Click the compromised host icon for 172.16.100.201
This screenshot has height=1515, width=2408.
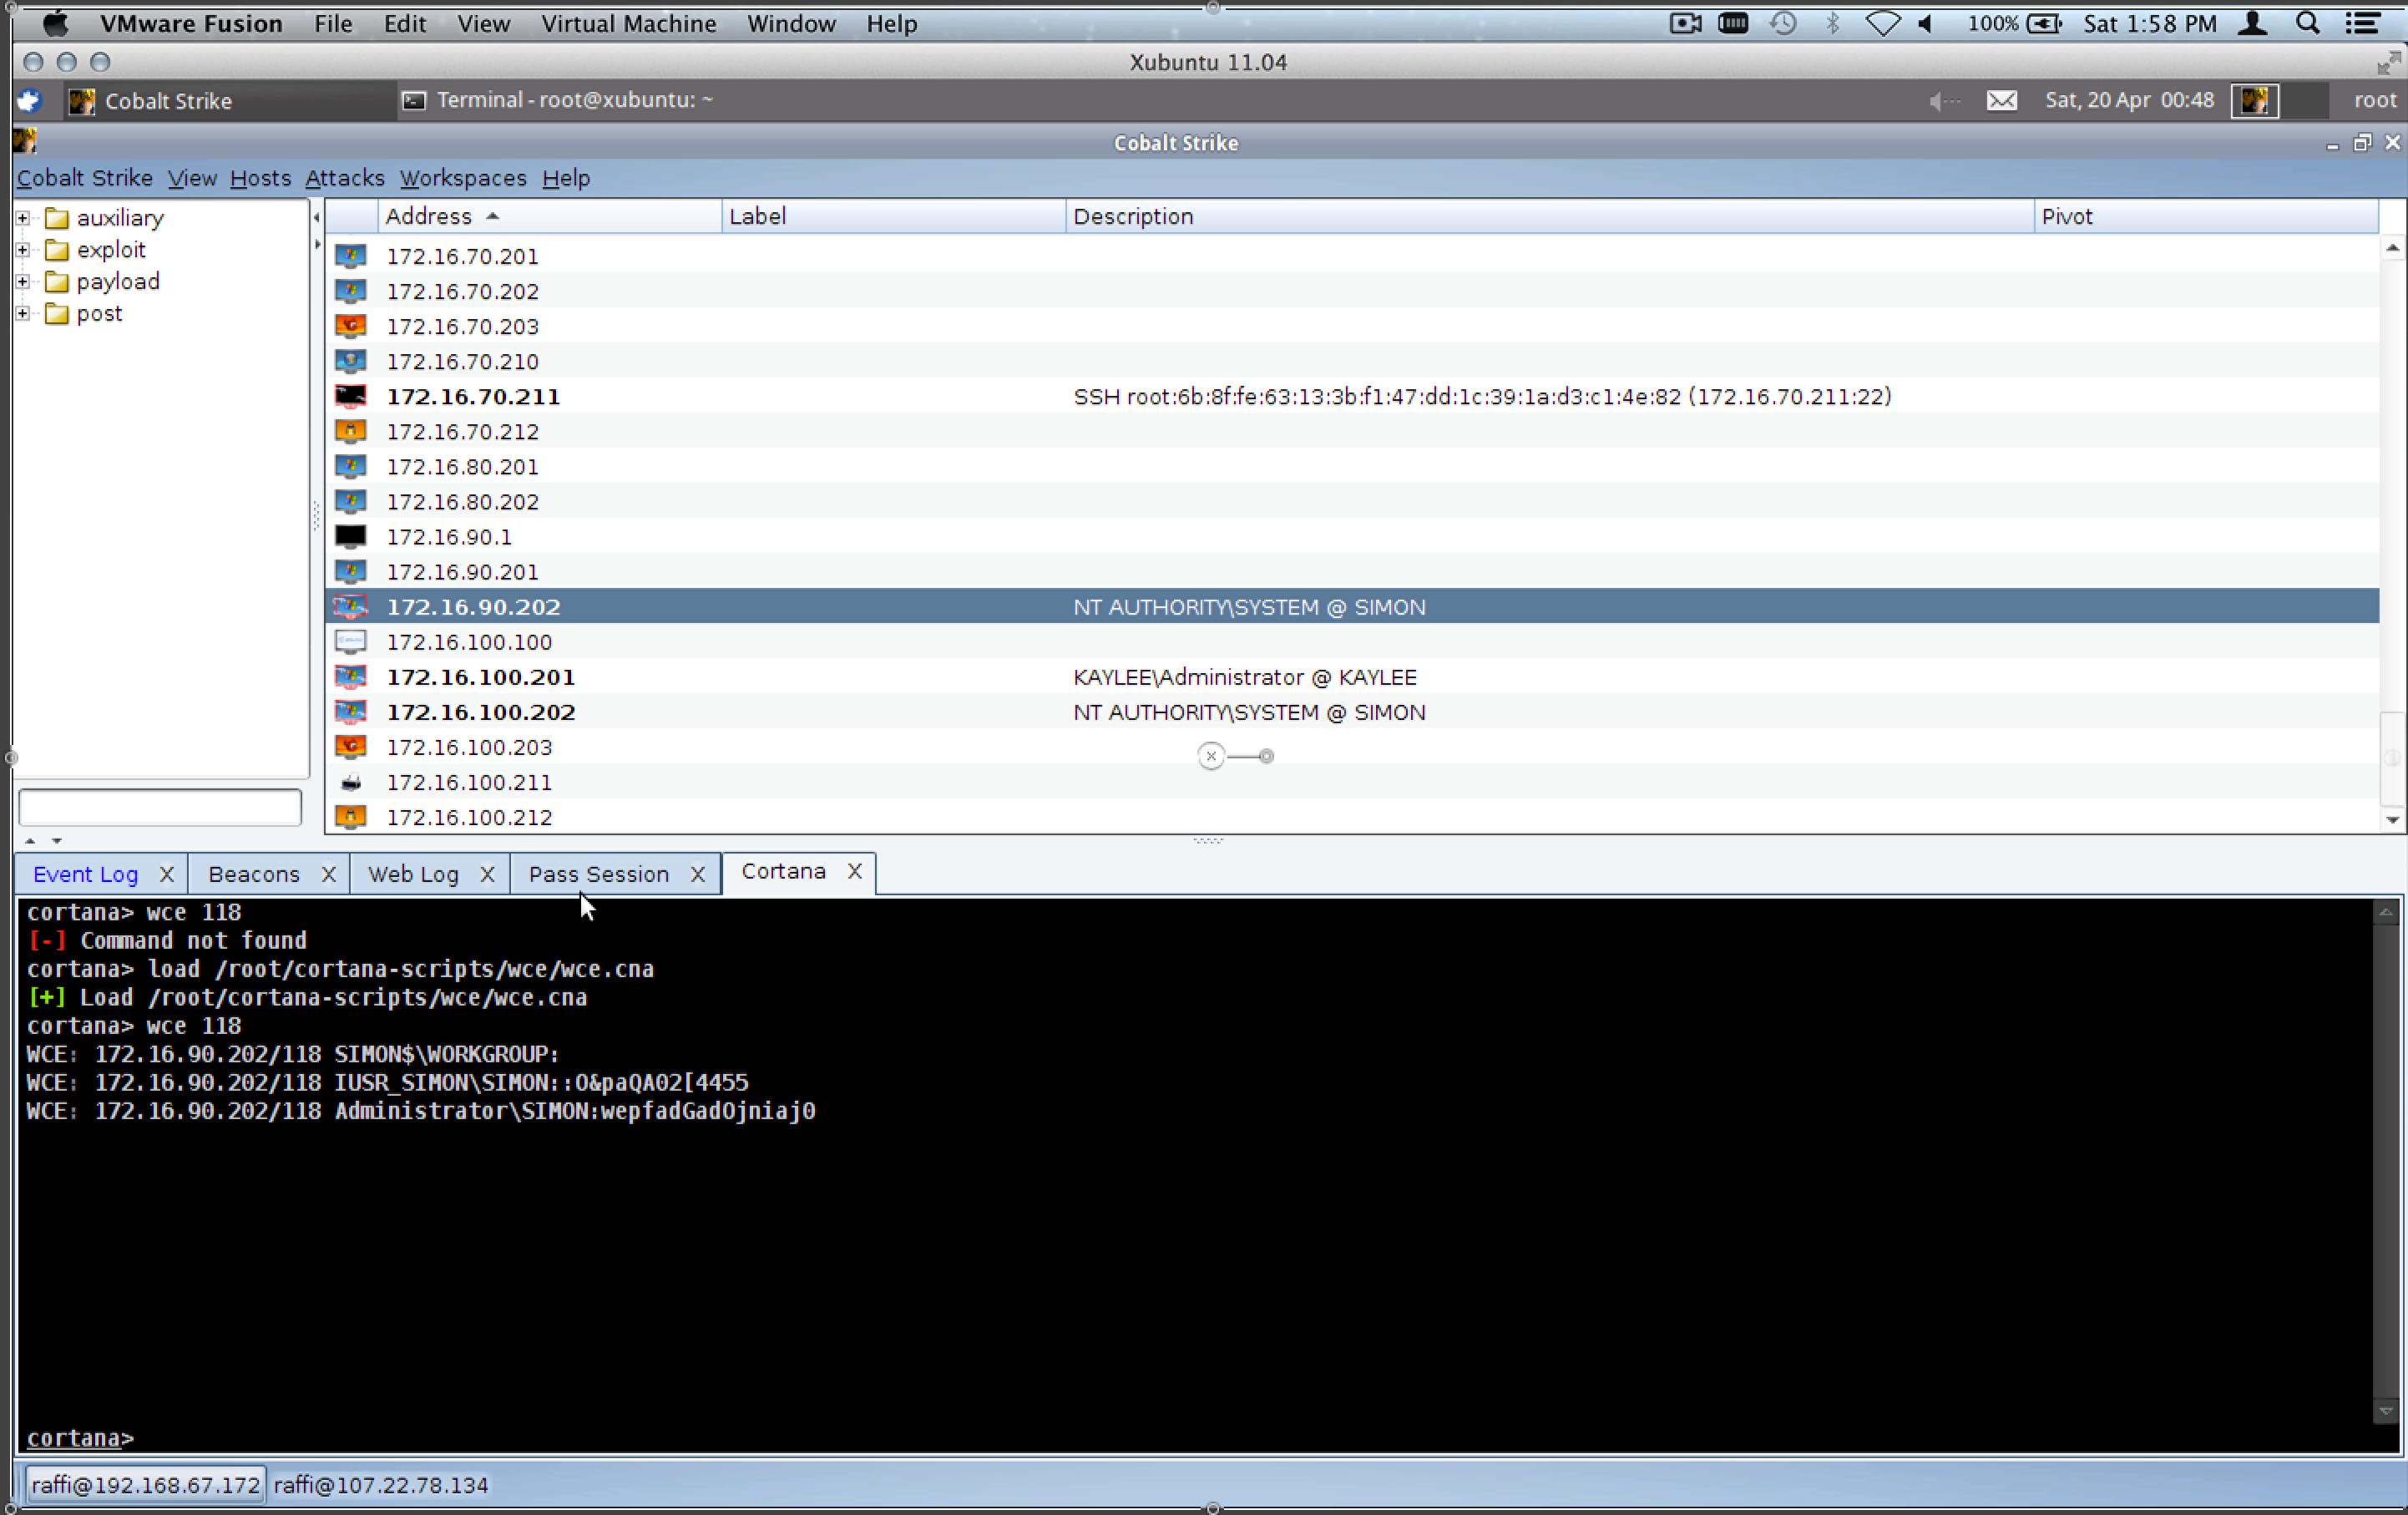pyautogui.click(x=350, y=677)
